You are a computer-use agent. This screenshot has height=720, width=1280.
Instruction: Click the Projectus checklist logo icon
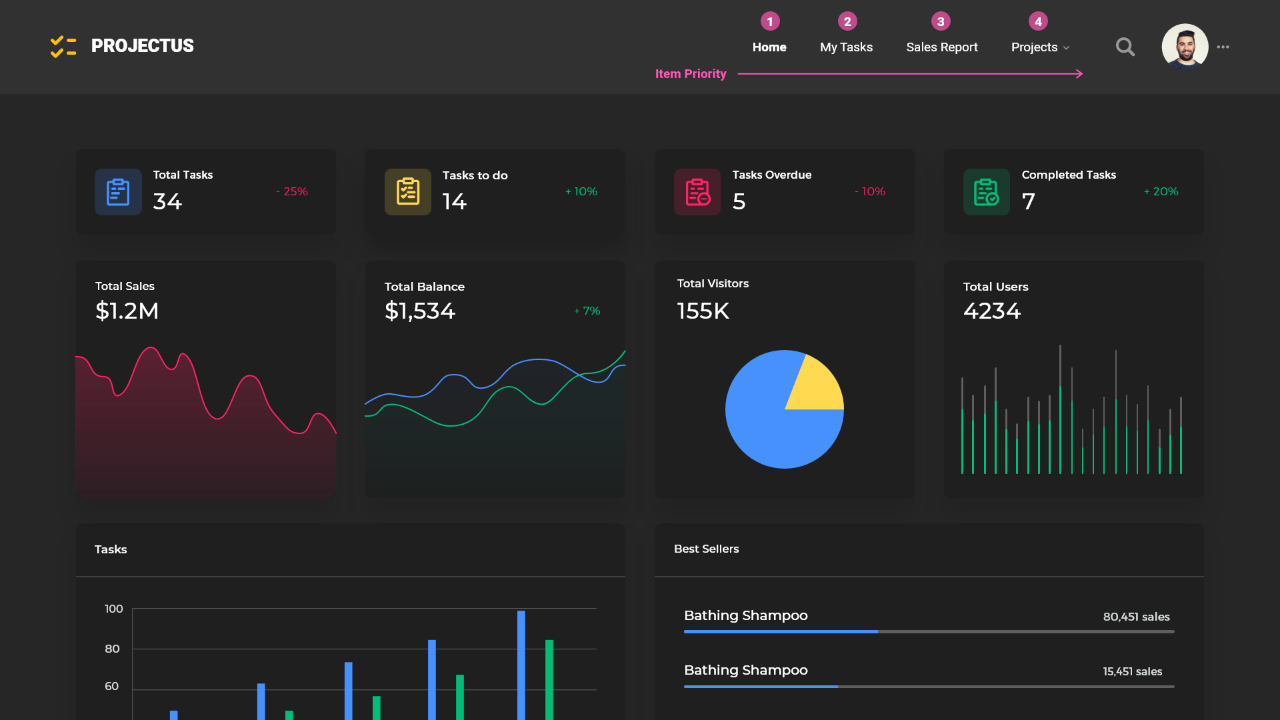point(63,46)
